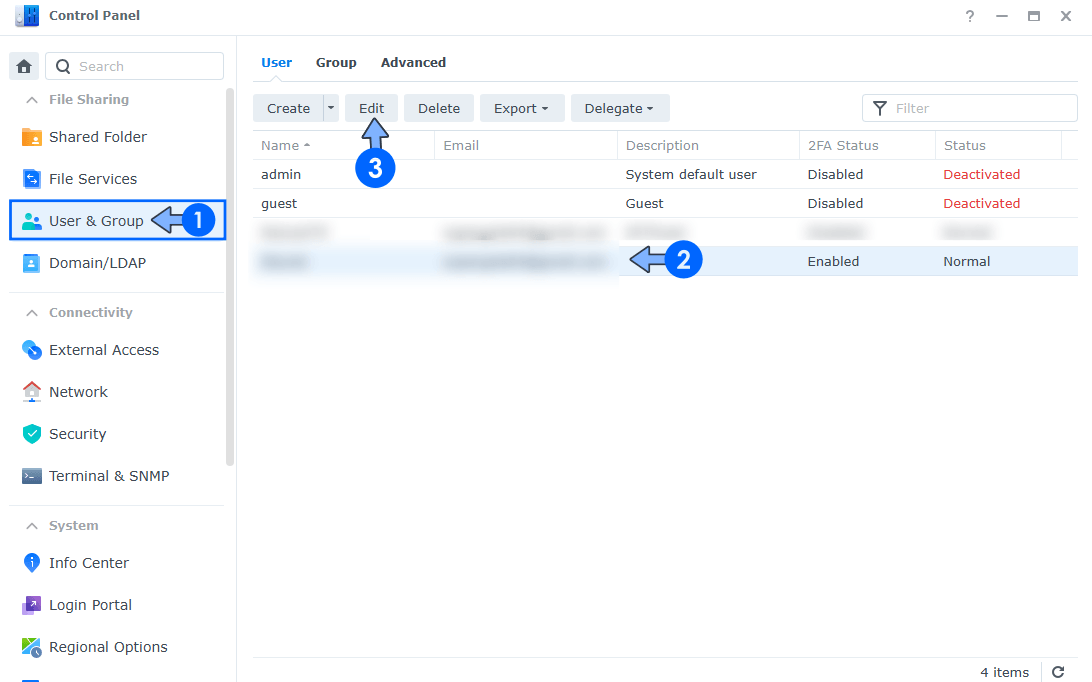1092x682 pixels.
Task: Click admin's 'Deactivated' status
Action: 981,175
